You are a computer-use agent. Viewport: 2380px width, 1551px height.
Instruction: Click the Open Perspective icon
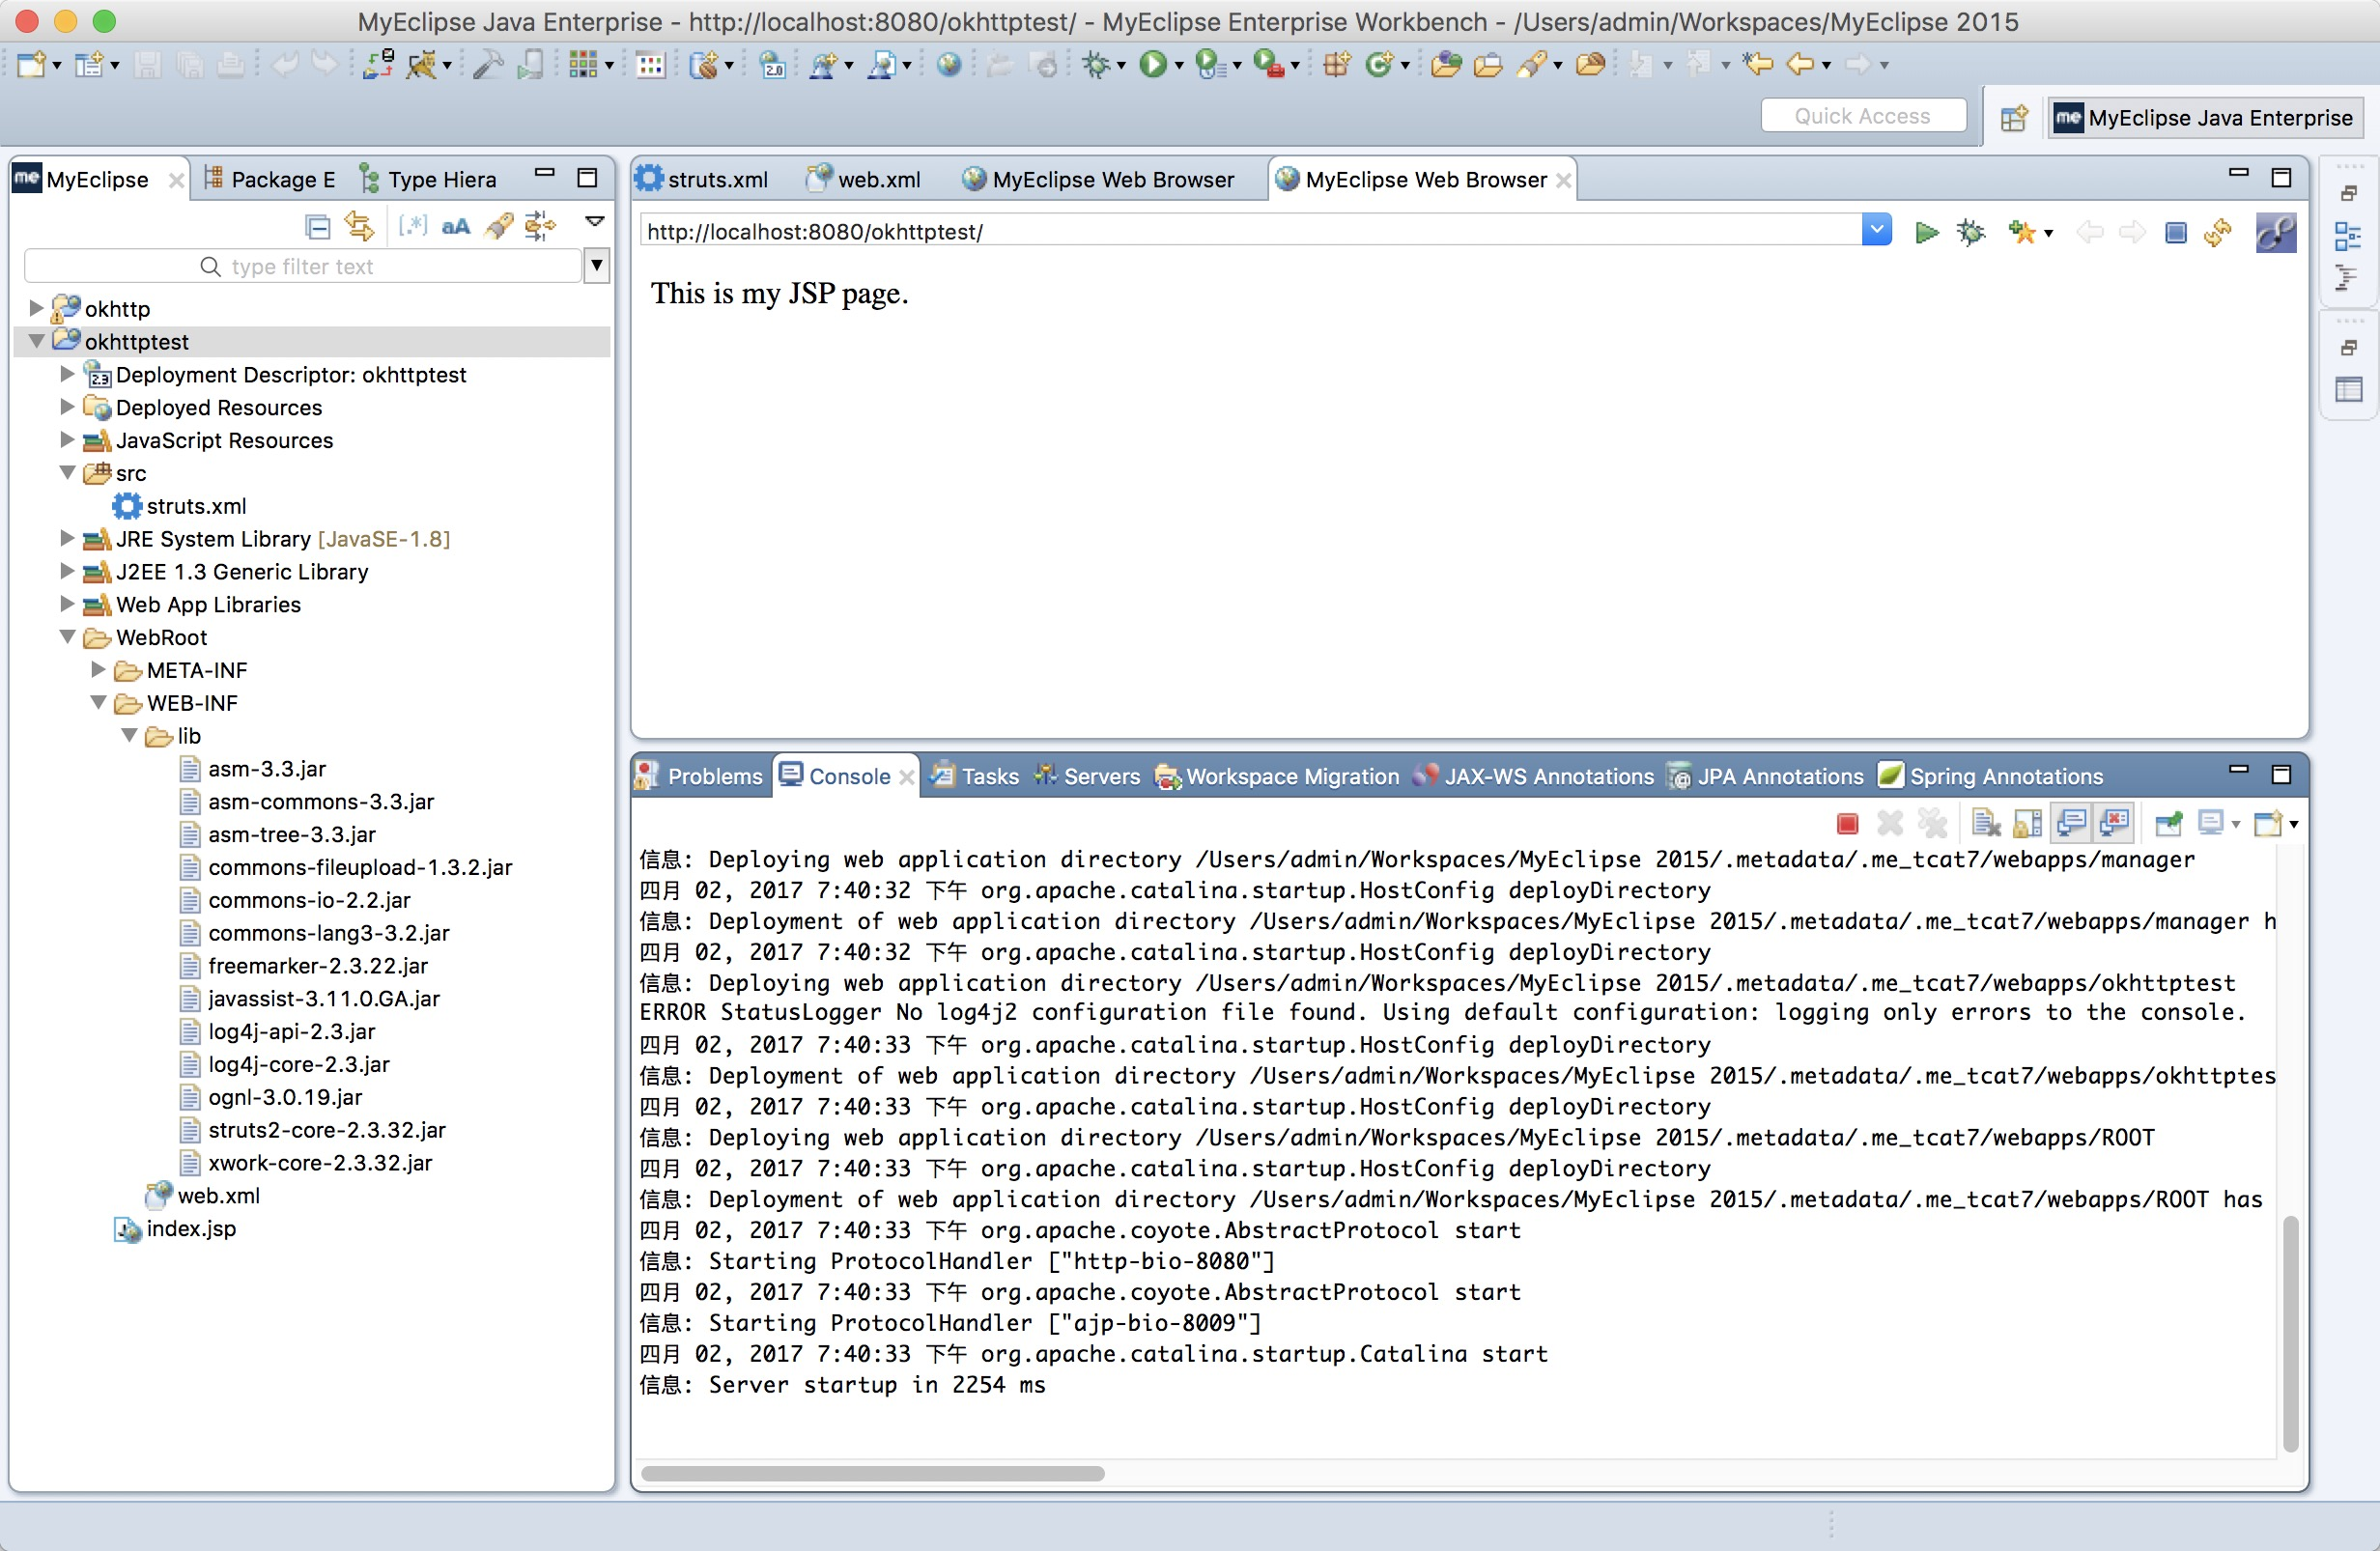coord(2013,118)
